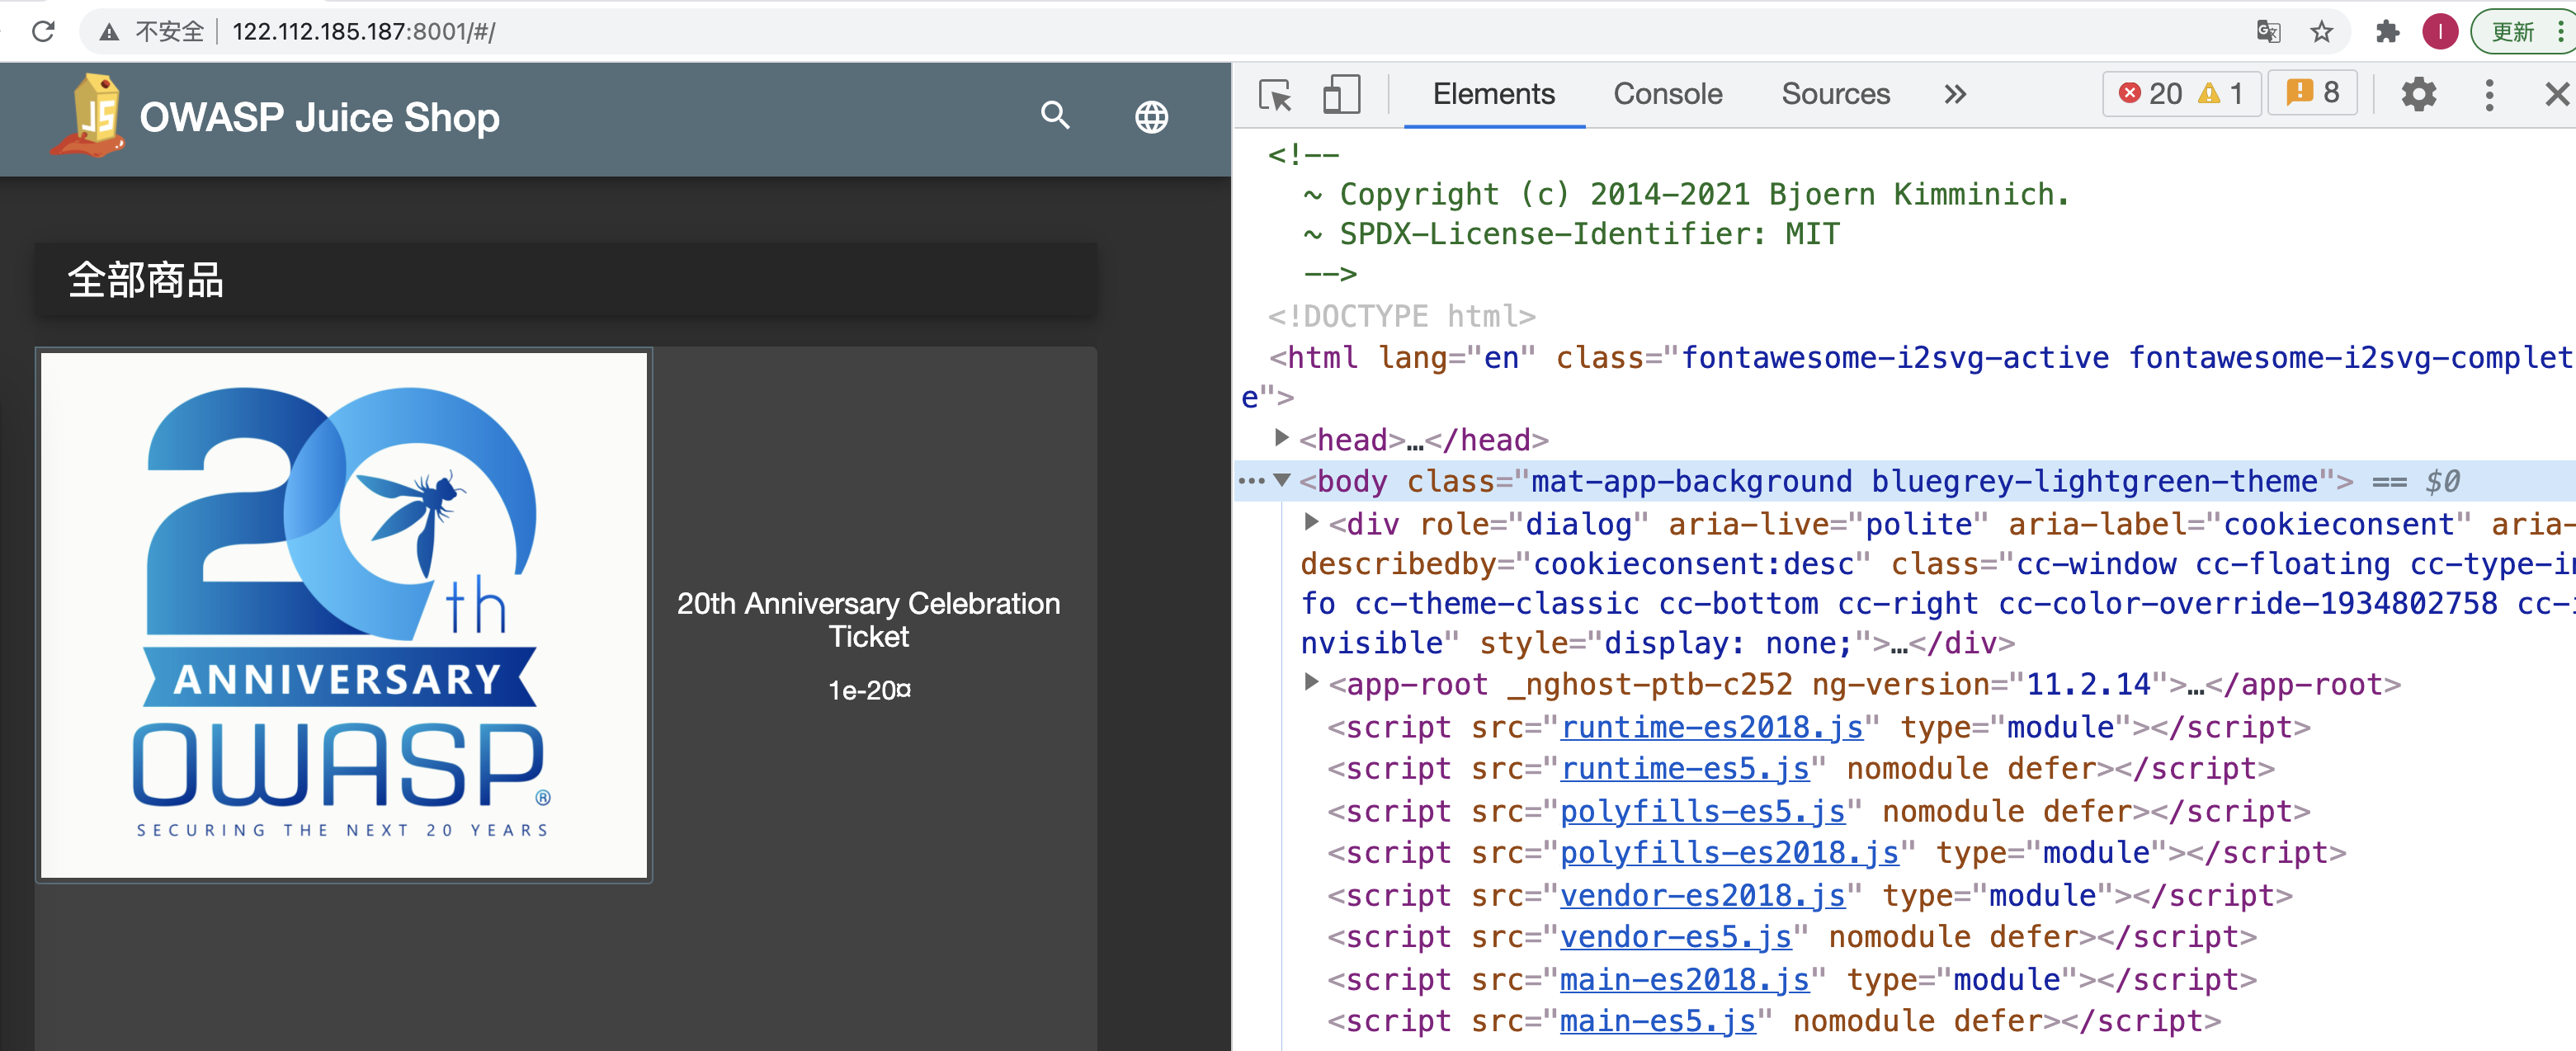
Task: Switch to the Sources tab
Action: [1835, 95]
